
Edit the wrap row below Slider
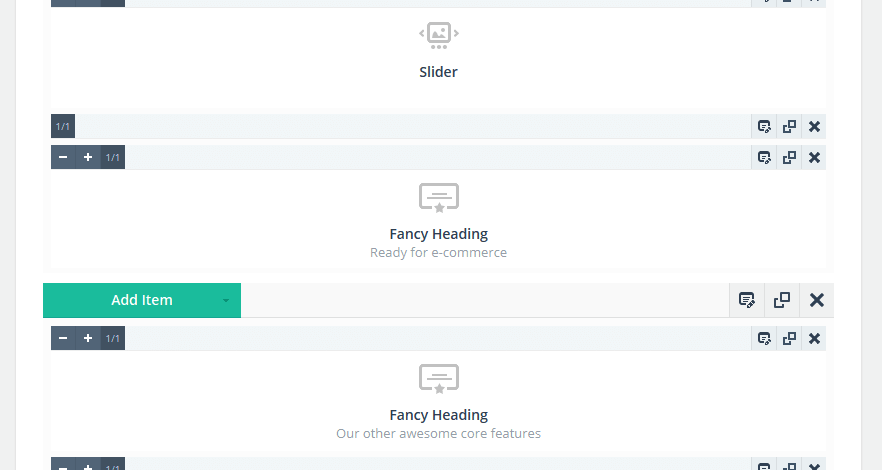pos(764,126)
